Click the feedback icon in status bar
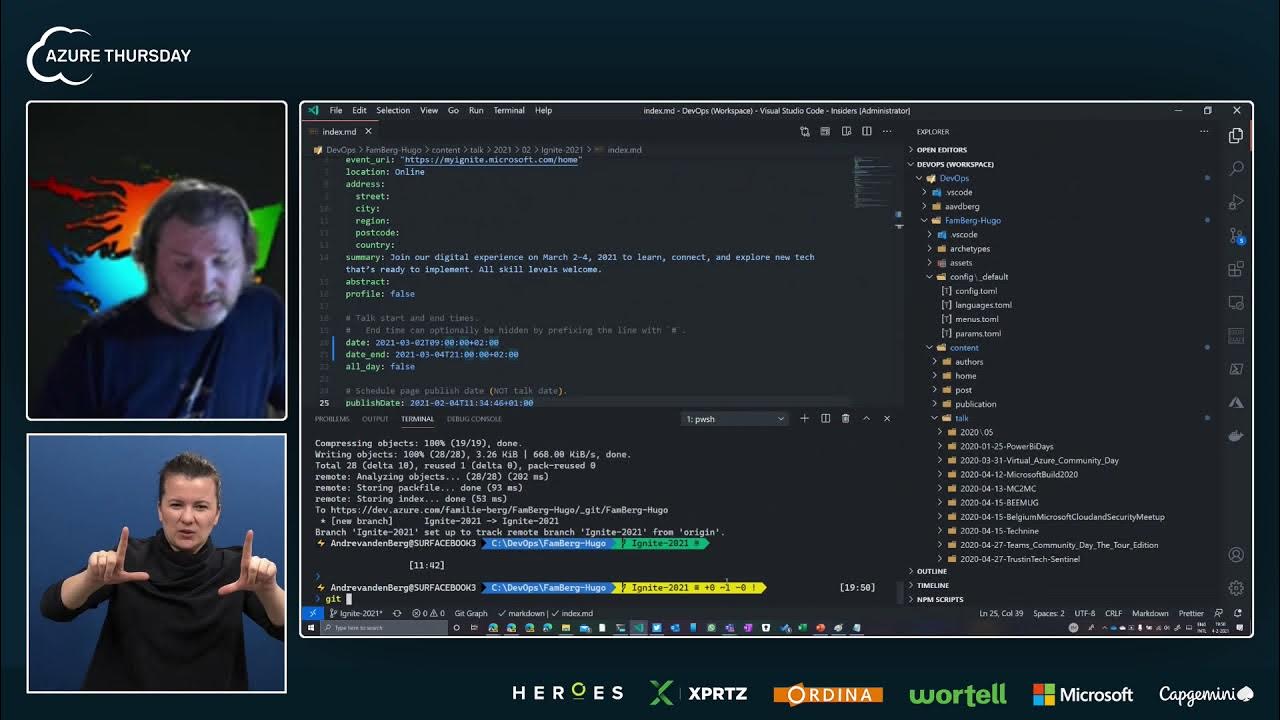The width and height of the screenshot is (1280, 720). click(x=1219, y=613)
